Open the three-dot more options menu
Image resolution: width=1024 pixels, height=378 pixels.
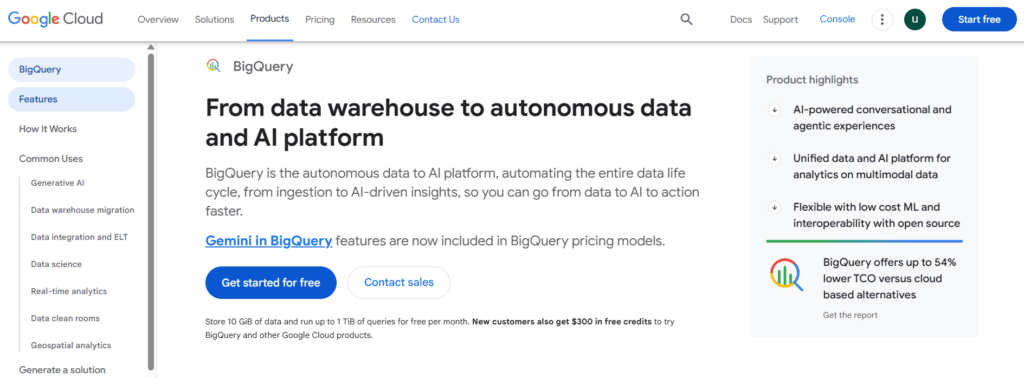tap(882, 20)
